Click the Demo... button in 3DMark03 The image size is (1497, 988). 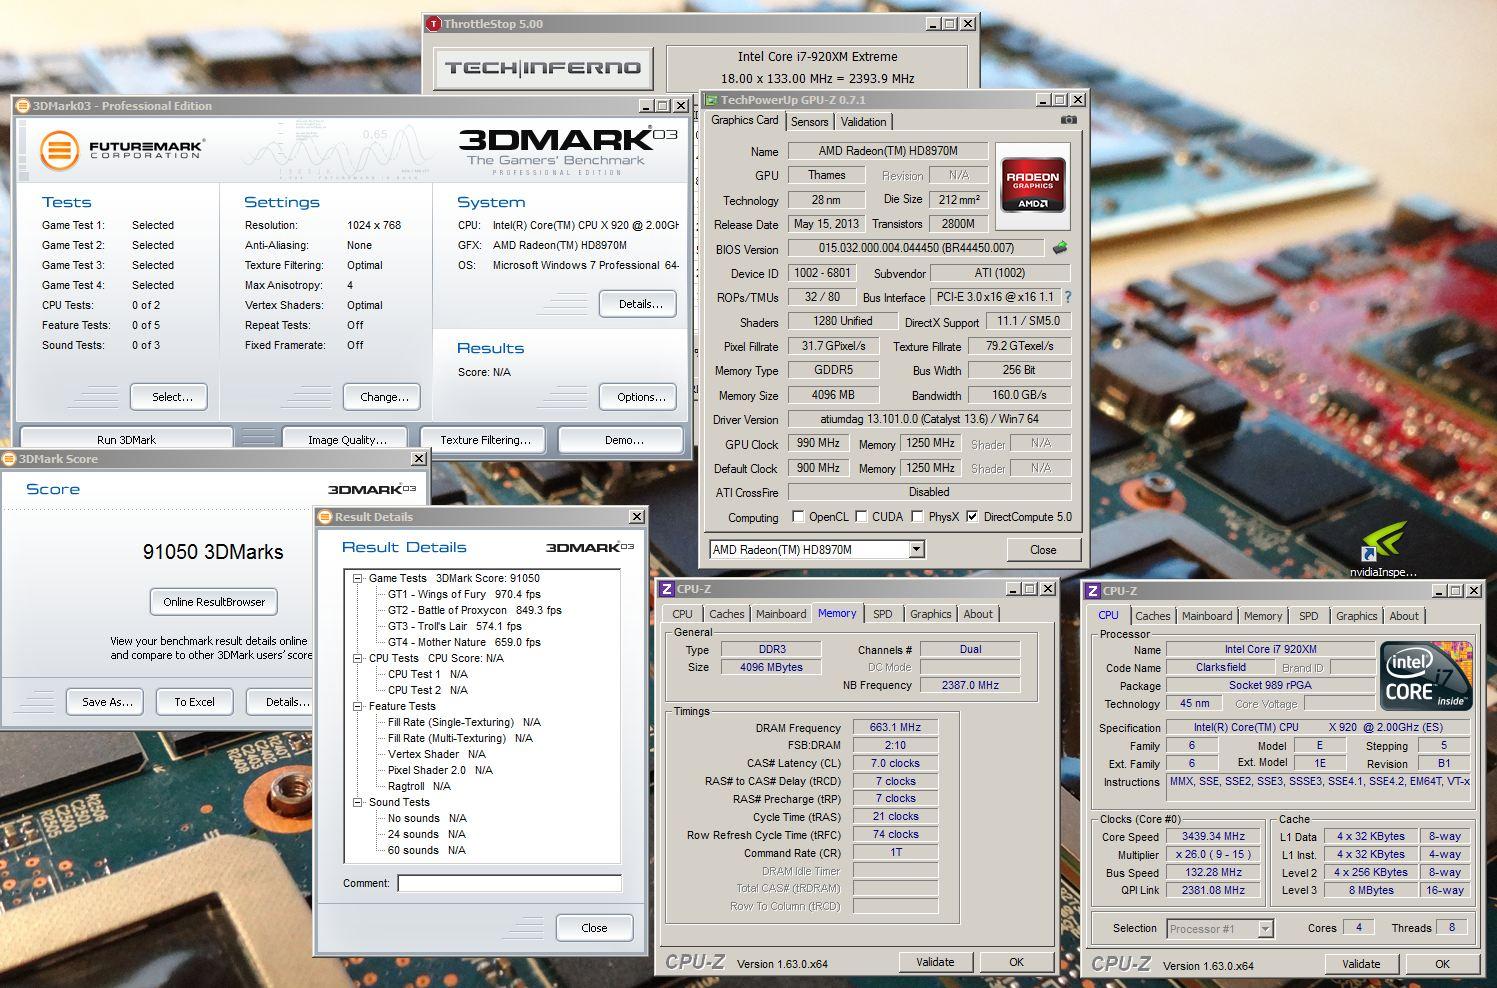[621, 440]
